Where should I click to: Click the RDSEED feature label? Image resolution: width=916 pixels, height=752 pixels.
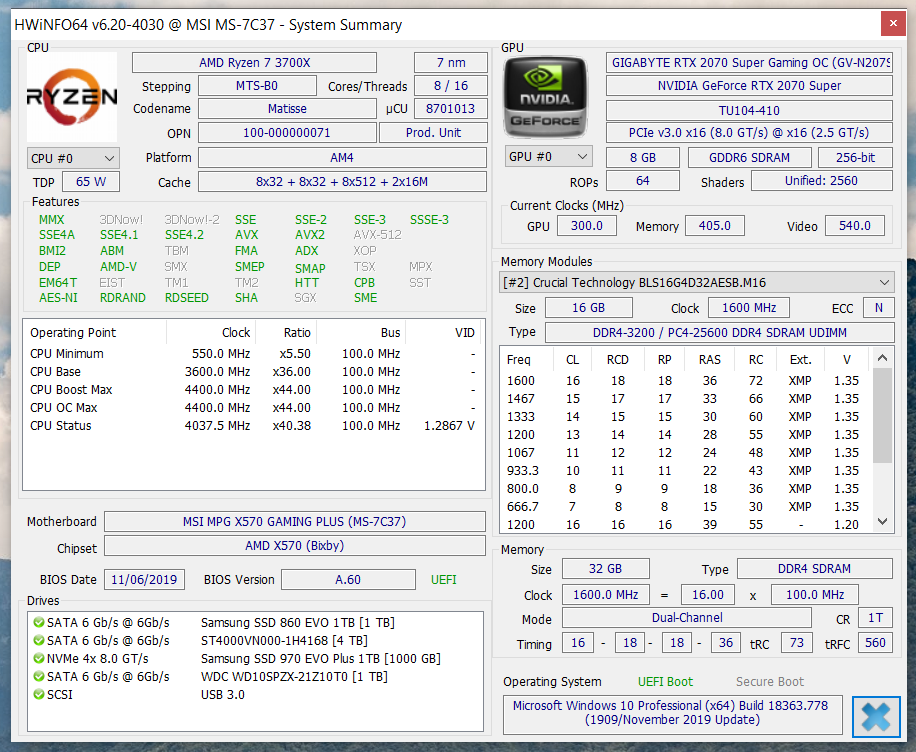186,298
